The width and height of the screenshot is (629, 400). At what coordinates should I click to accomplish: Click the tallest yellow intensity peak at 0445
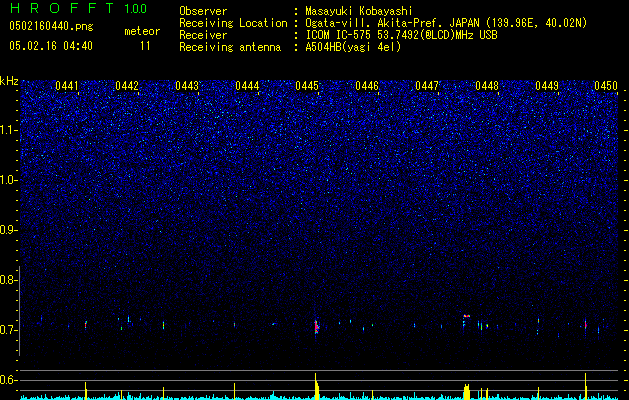click(x=316, y=386)
